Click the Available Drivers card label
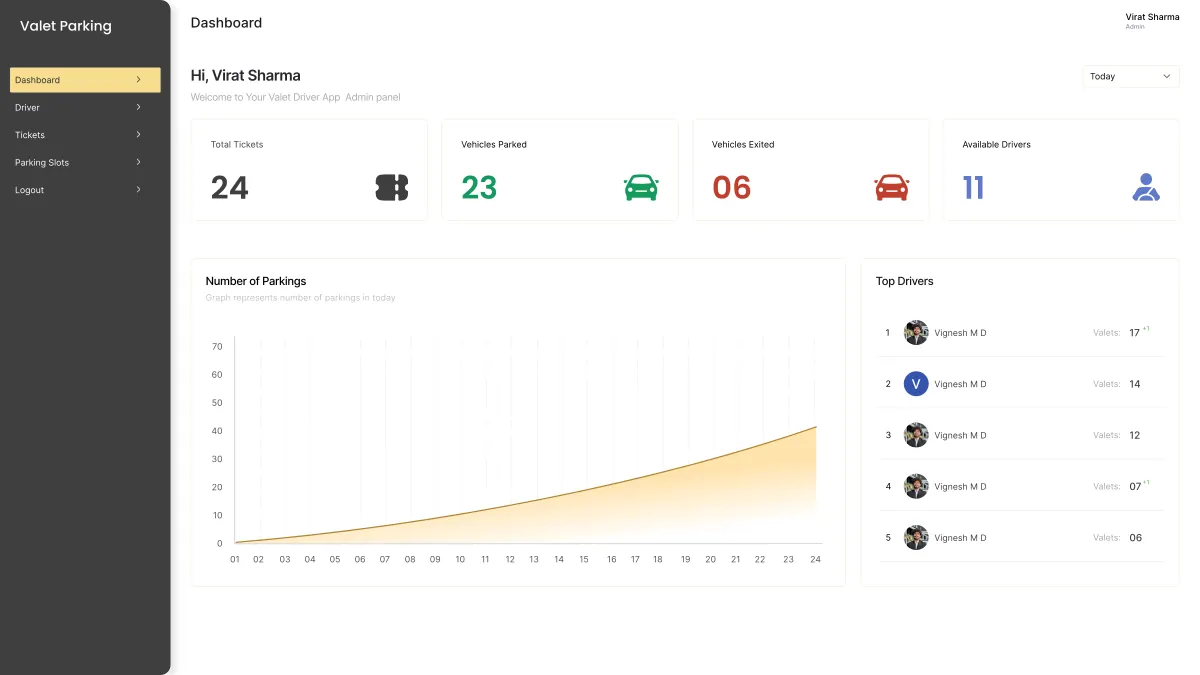The image size is (1200, 675). click(996, 144)
